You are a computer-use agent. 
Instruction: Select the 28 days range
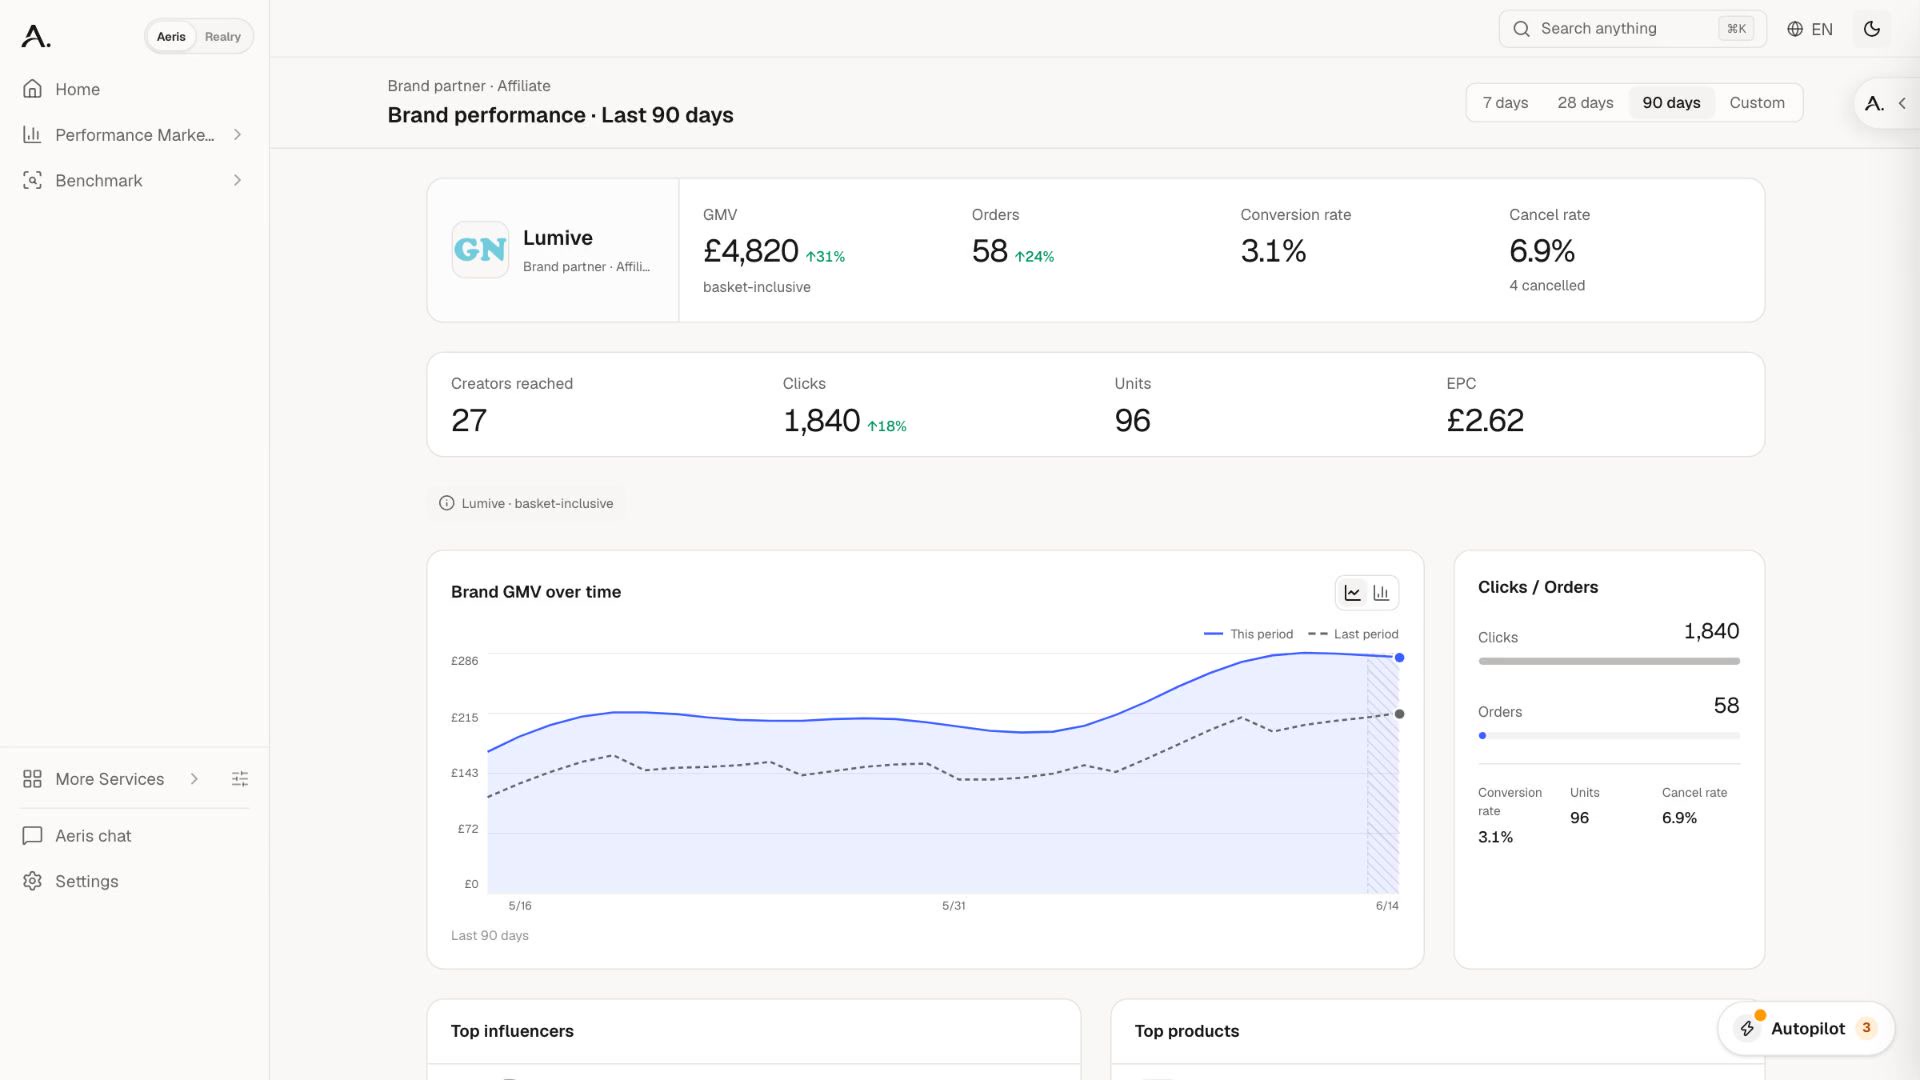click(x=1585, y=103)
